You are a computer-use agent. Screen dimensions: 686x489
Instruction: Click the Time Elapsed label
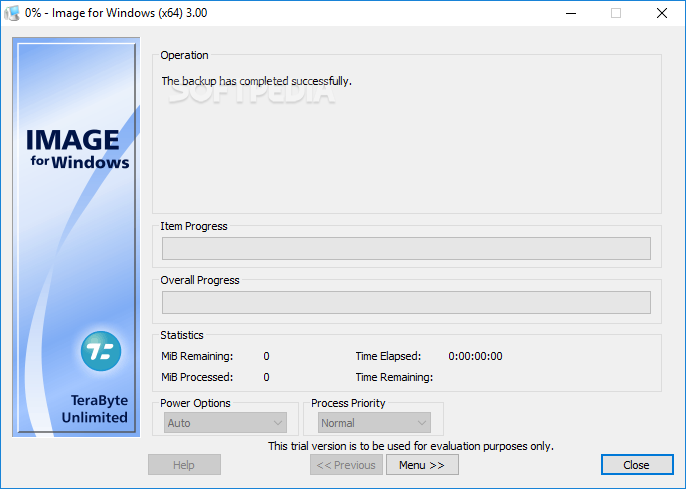[x=388, y=356]
